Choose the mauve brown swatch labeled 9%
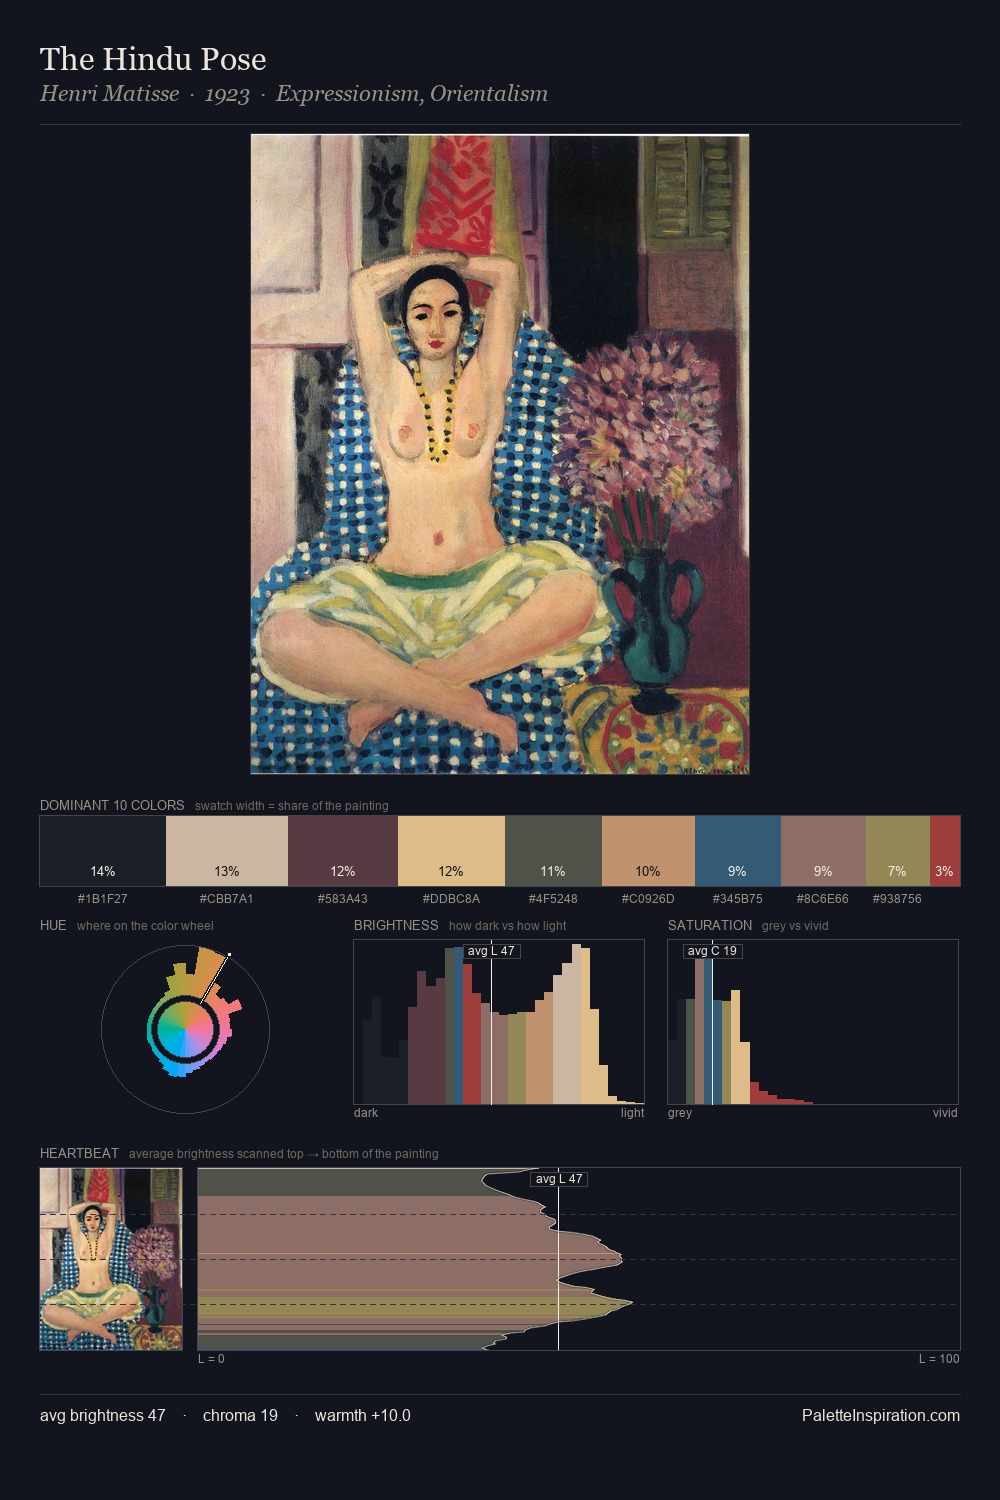This screenshot has width=1000, height=1500. 823,851
